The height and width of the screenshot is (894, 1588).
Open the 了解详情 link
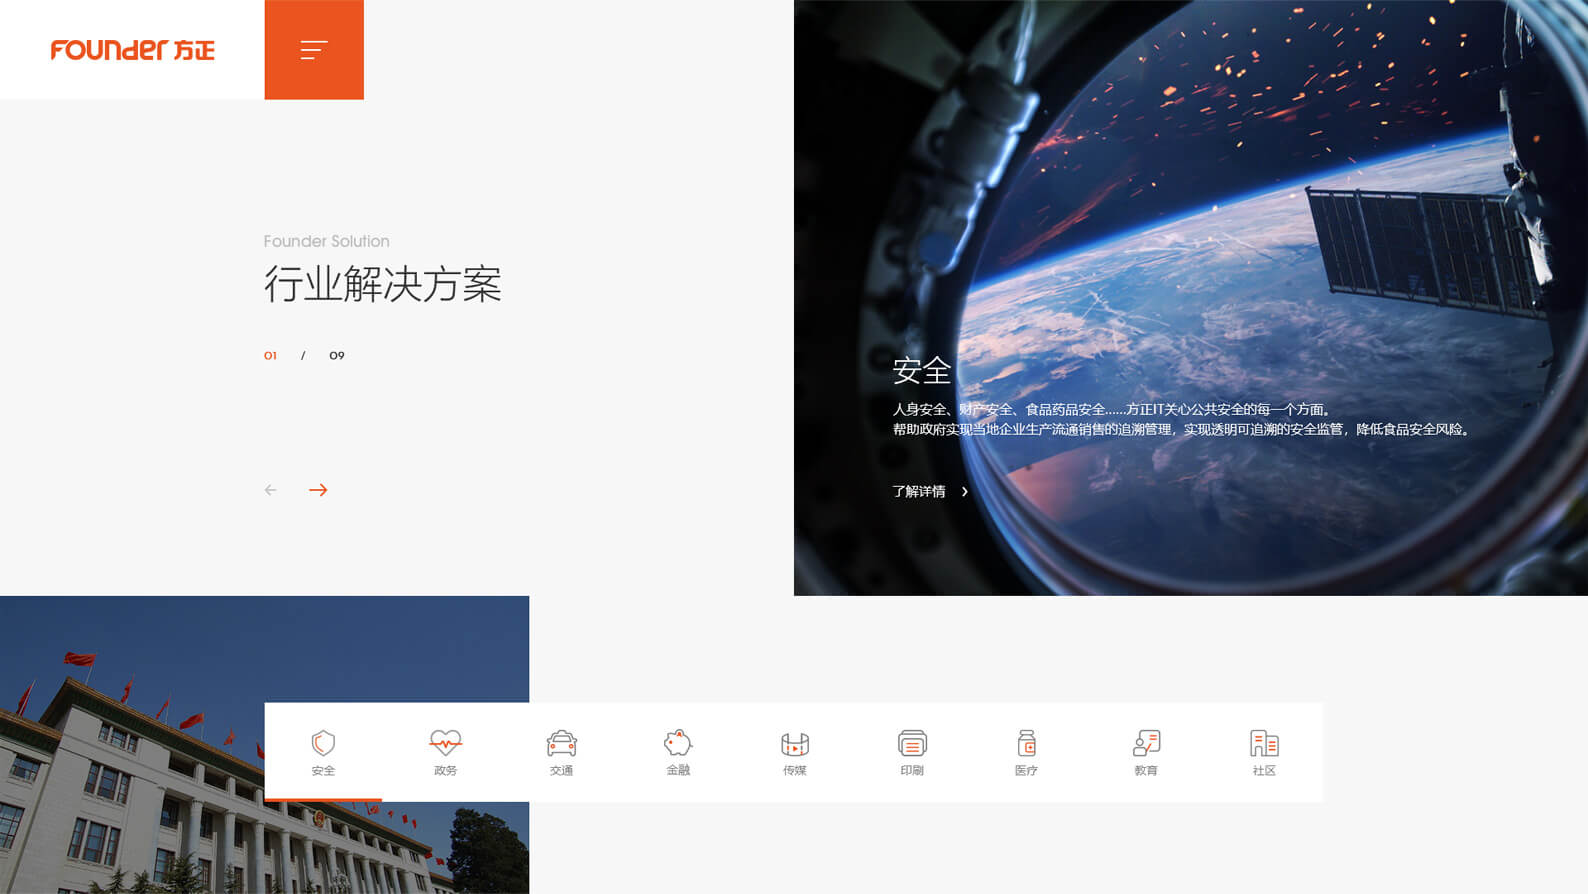pyautogui.click(x=919, y=491)
